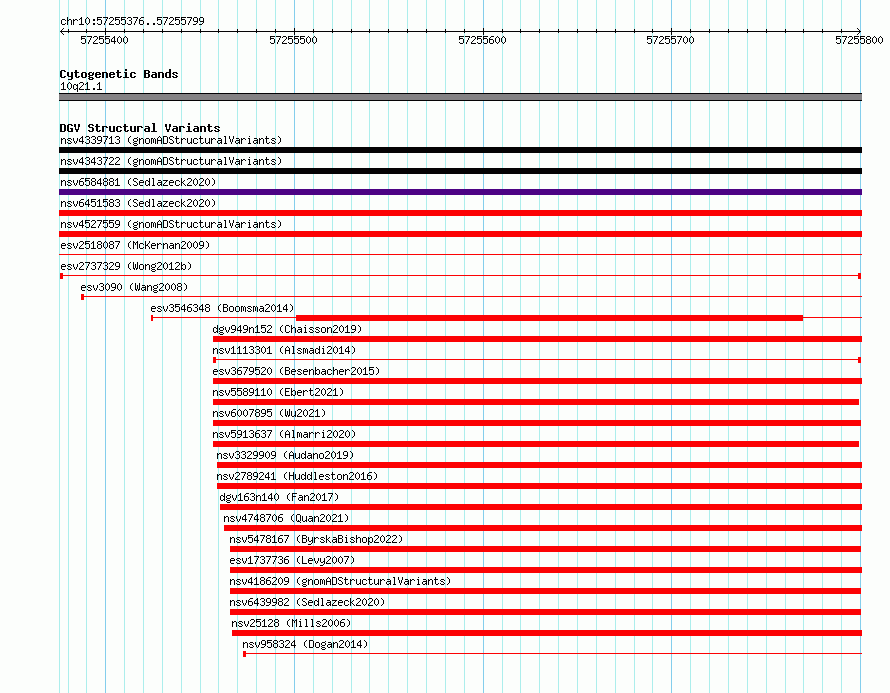This screenshot has width=890, height=693.
Task: Click nsv1113301 (Alsmadi2014) label
Action: click(284, 350)
